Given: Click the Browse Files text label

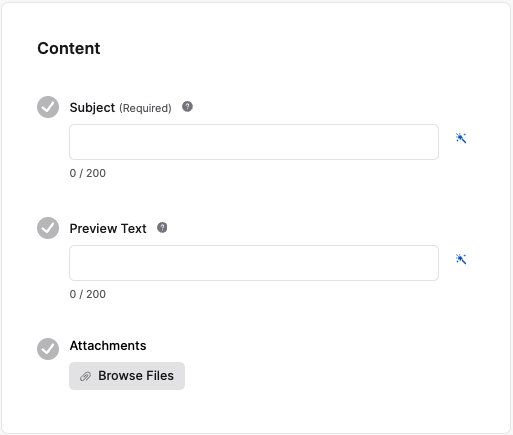Looking at the screenshot, I should (x=136, y=376).
